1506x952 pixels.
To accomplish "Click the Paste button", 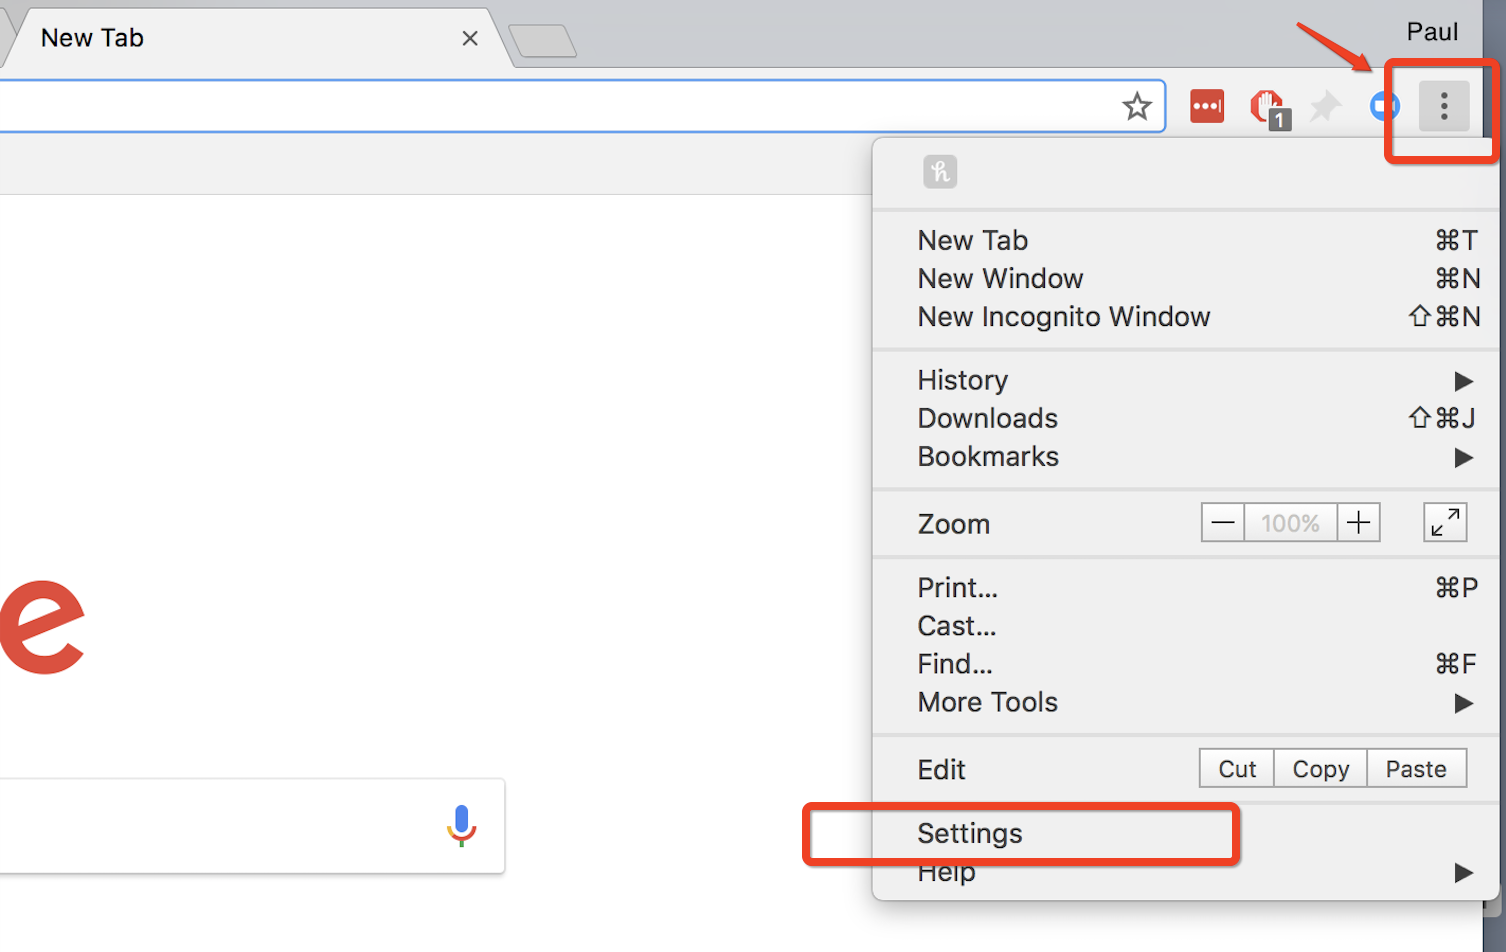I will coord(1415,768).
